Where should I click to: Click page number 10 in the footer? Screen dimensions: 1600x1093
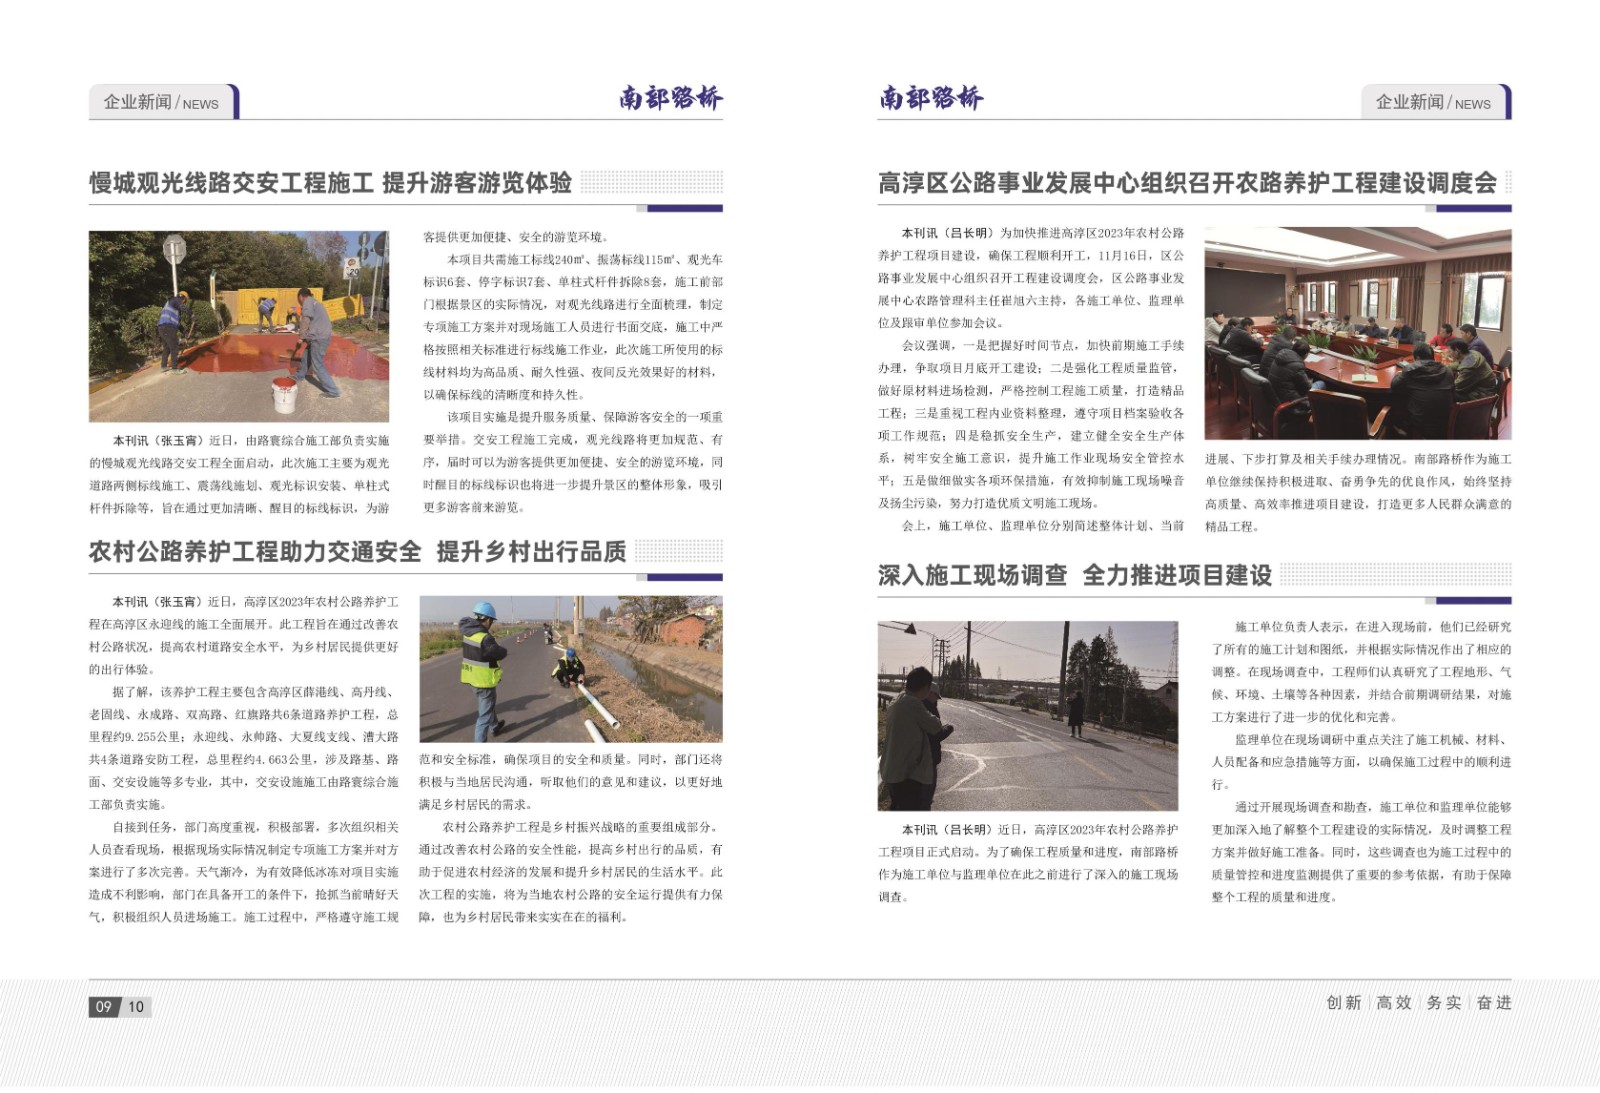(137, 1007)
